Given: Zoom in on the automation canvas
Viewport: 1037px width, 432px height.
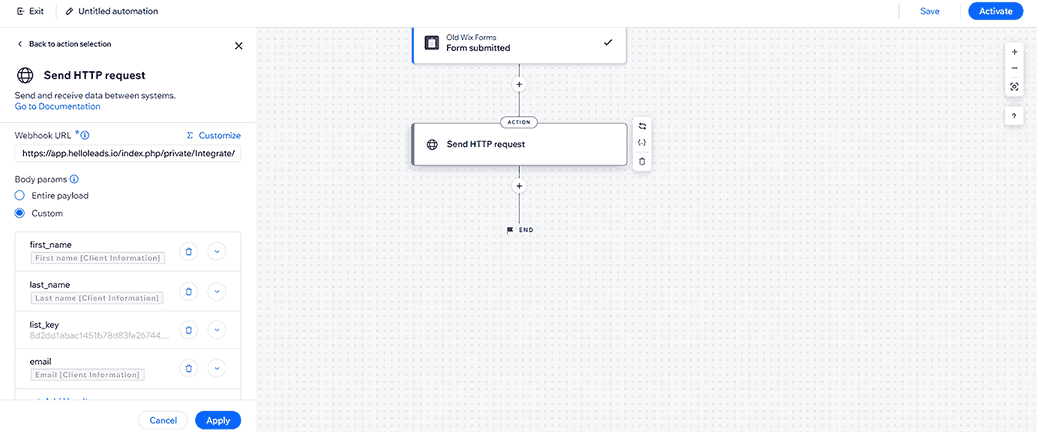Looking at the screenshot, I should tap(1015, 51).
